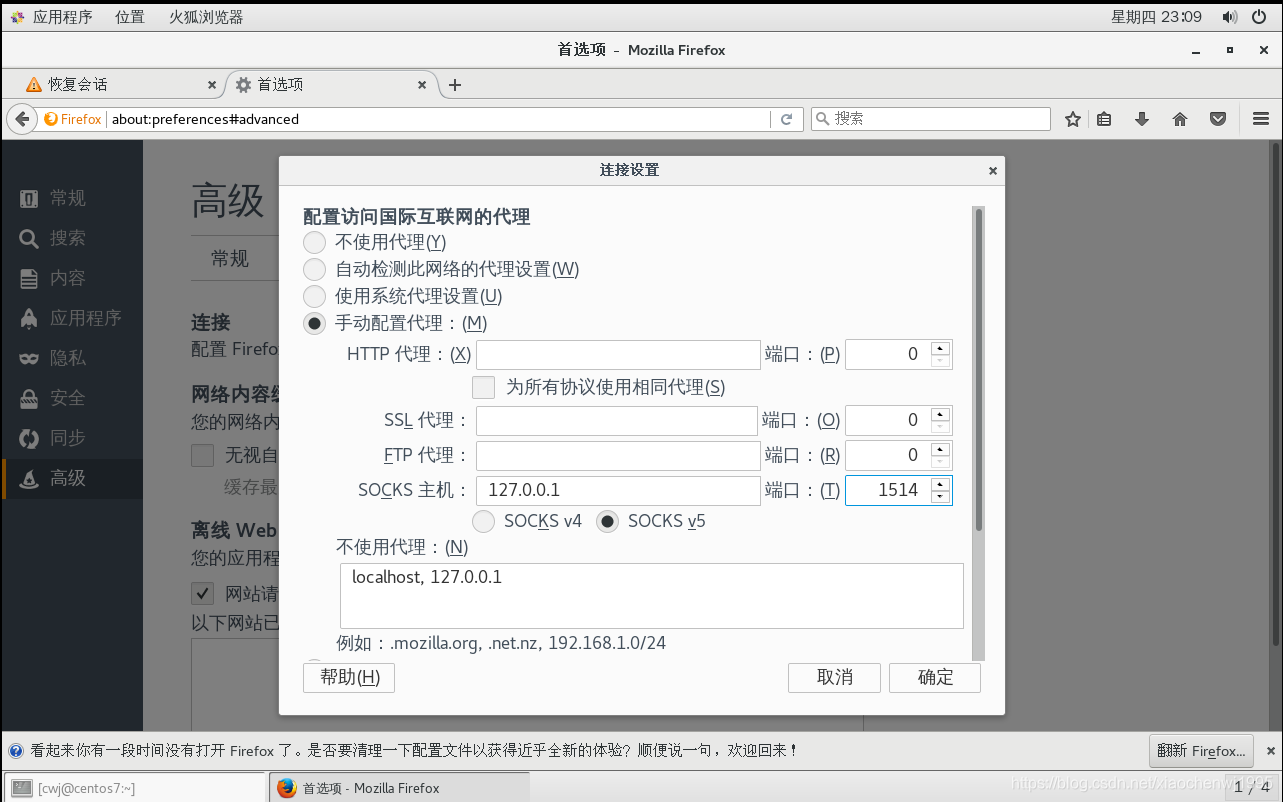
Task: Open Pocket icon in toolbar
Action: click(x=1218, y=119)
